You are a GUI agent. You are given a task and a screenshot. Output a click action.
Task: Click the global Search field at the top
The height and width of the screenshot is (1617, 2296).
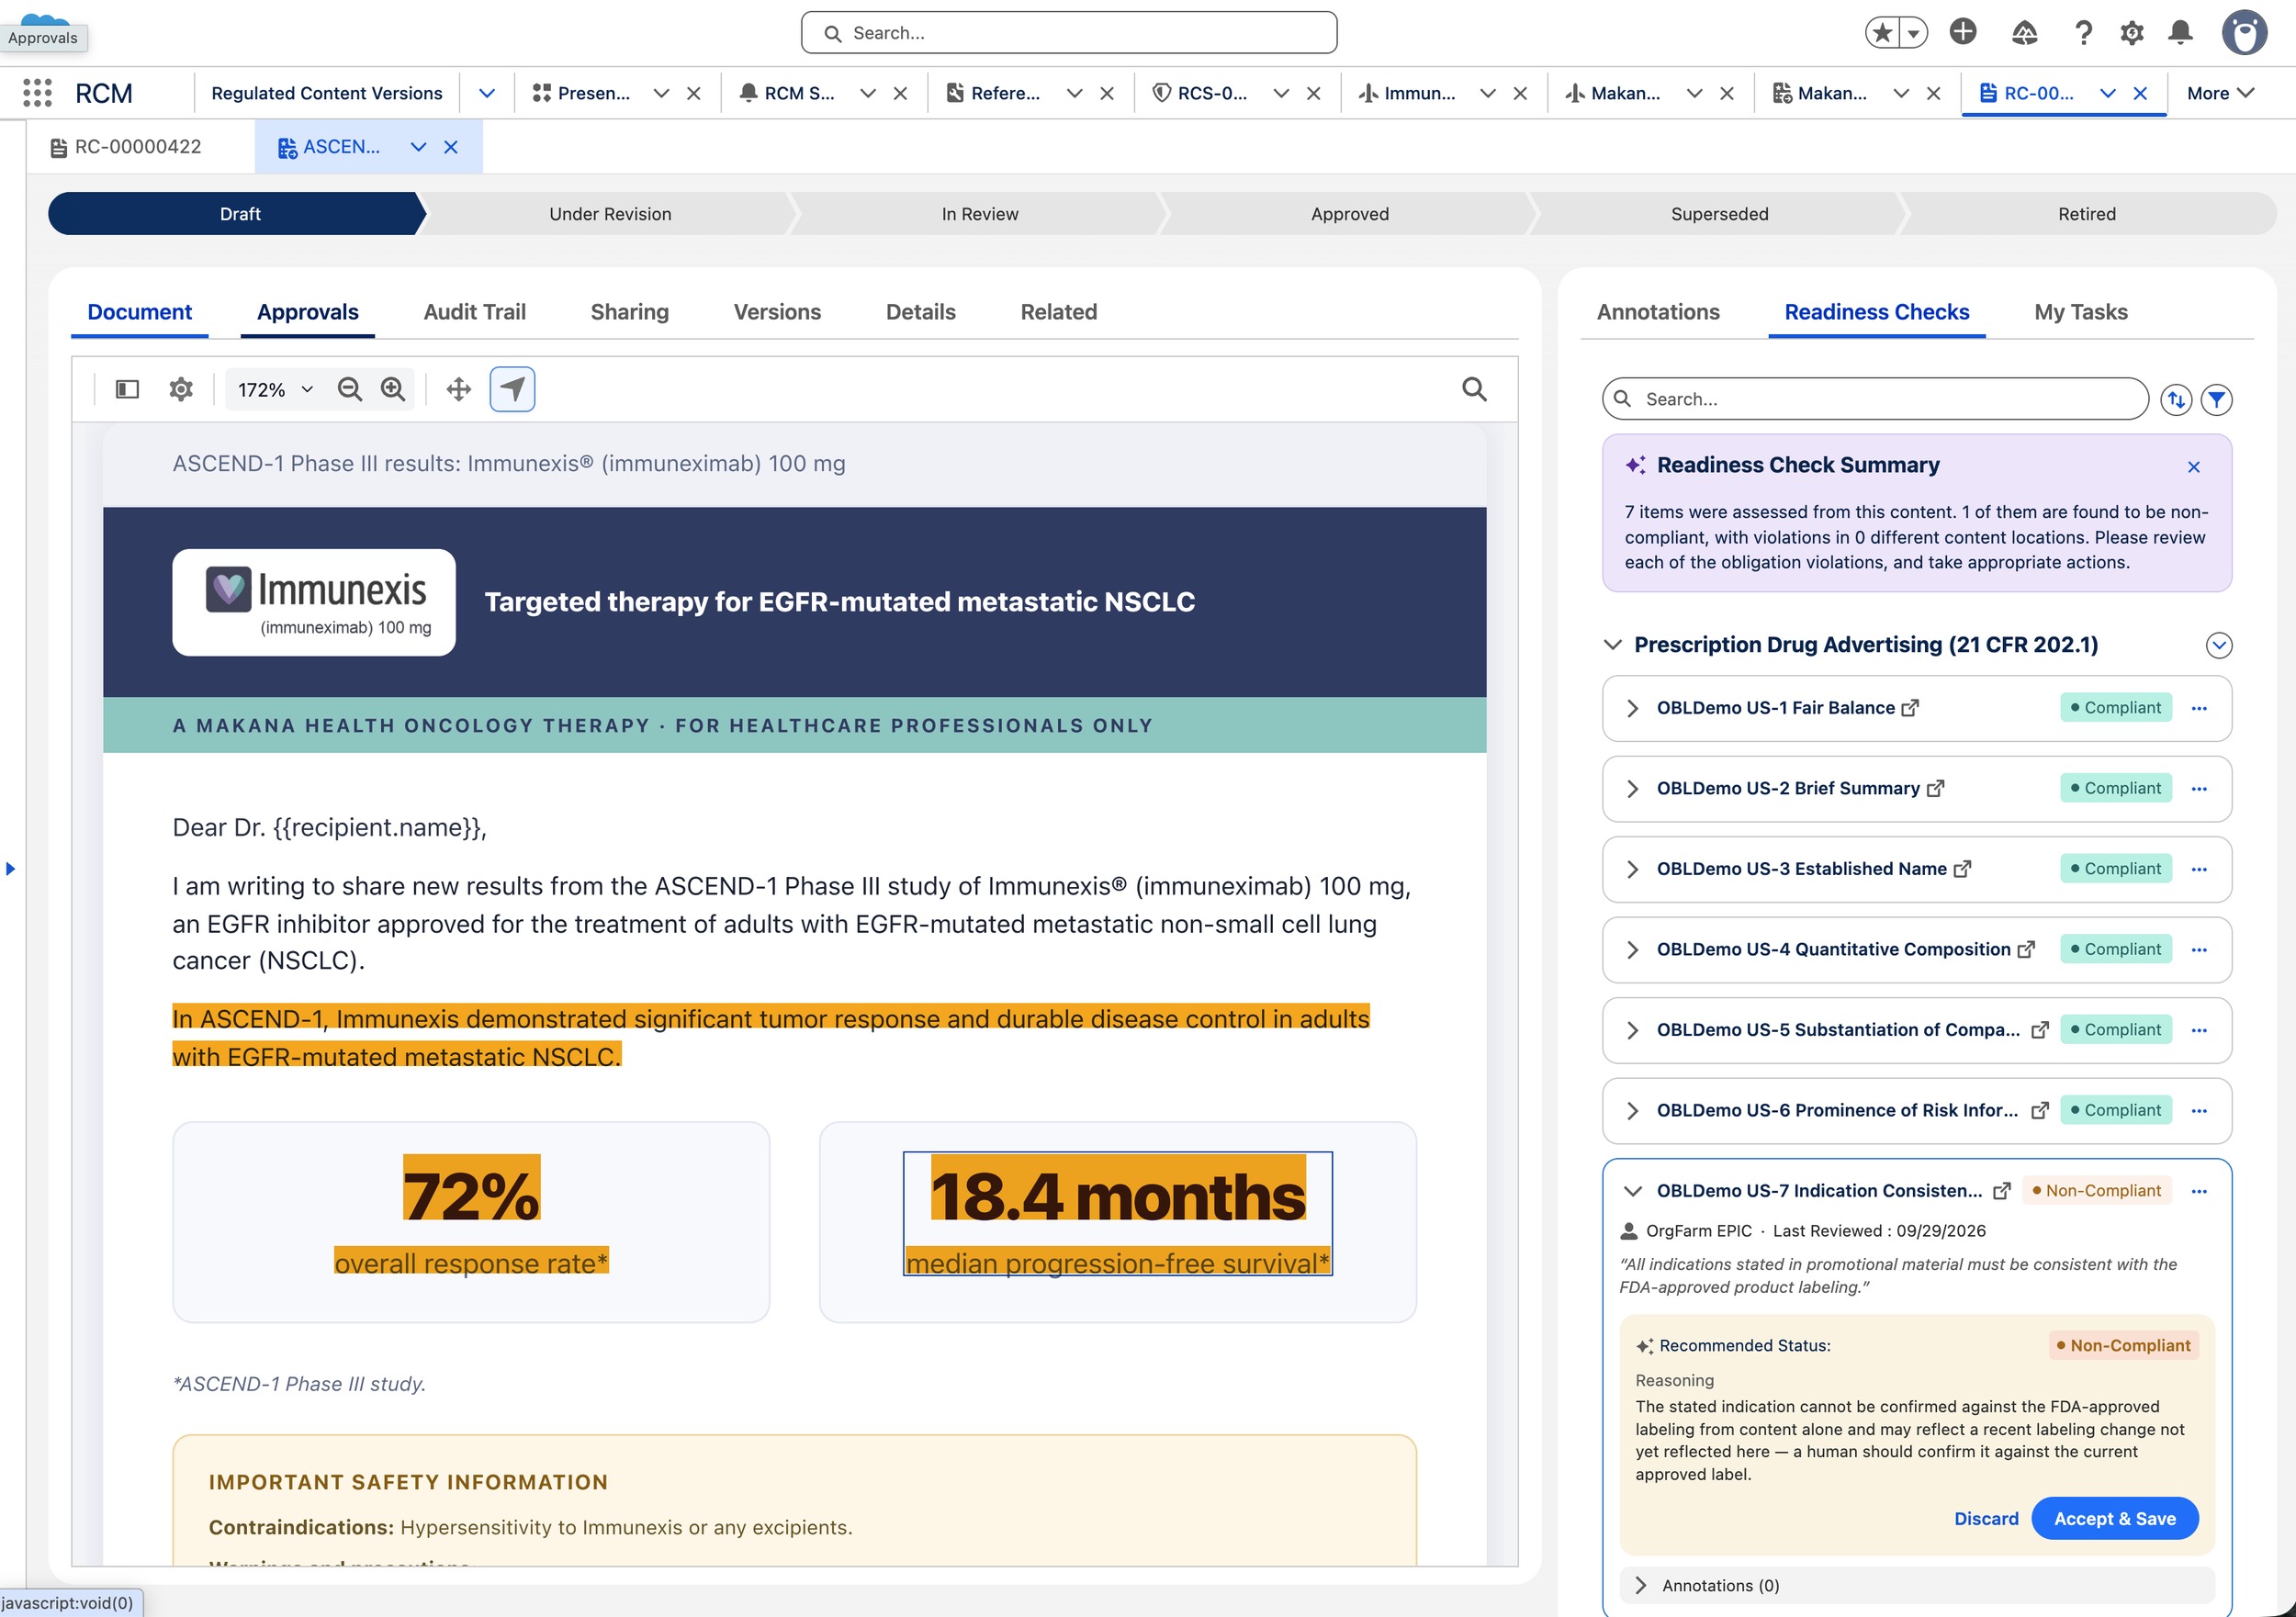click(1069, 33)
